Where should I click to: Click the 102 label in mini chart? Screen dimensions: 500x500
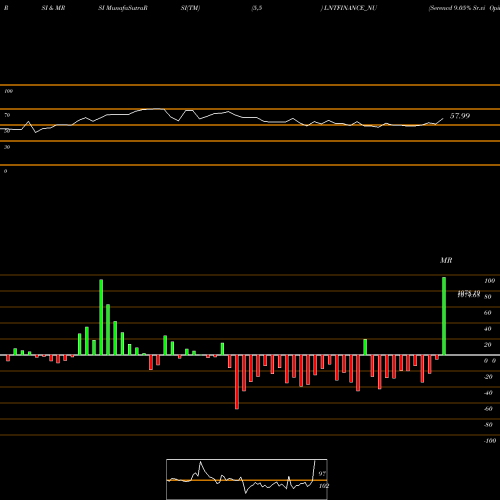pos(324,486)
